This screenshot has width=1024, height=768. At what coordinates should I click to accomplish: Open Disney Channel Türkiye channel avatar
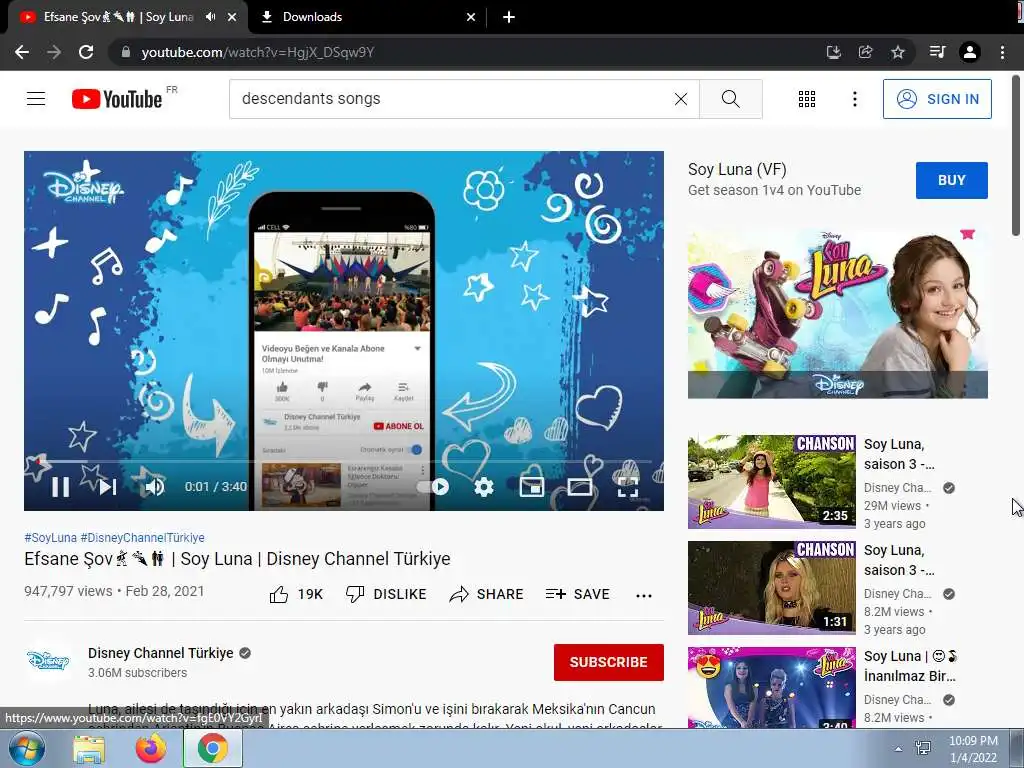(x=48, y=661)
